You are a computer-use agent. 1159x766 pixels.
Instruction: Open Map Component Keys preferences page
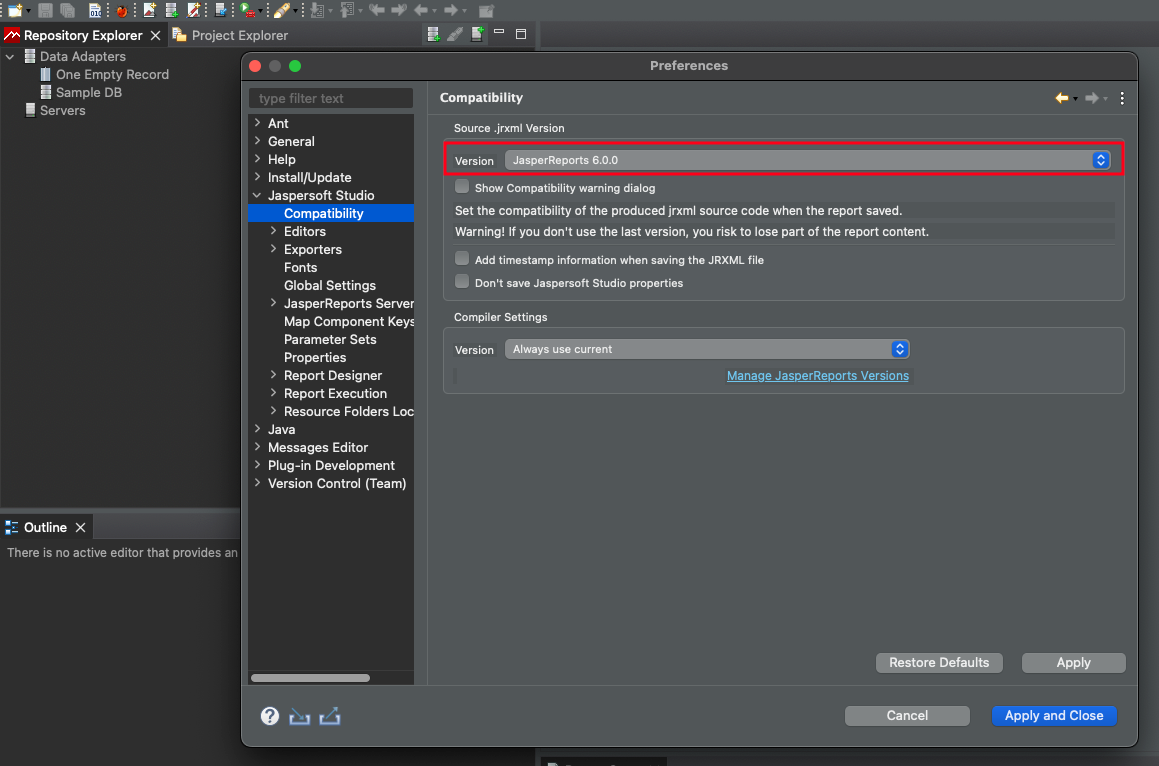click(x=349, y=322)
